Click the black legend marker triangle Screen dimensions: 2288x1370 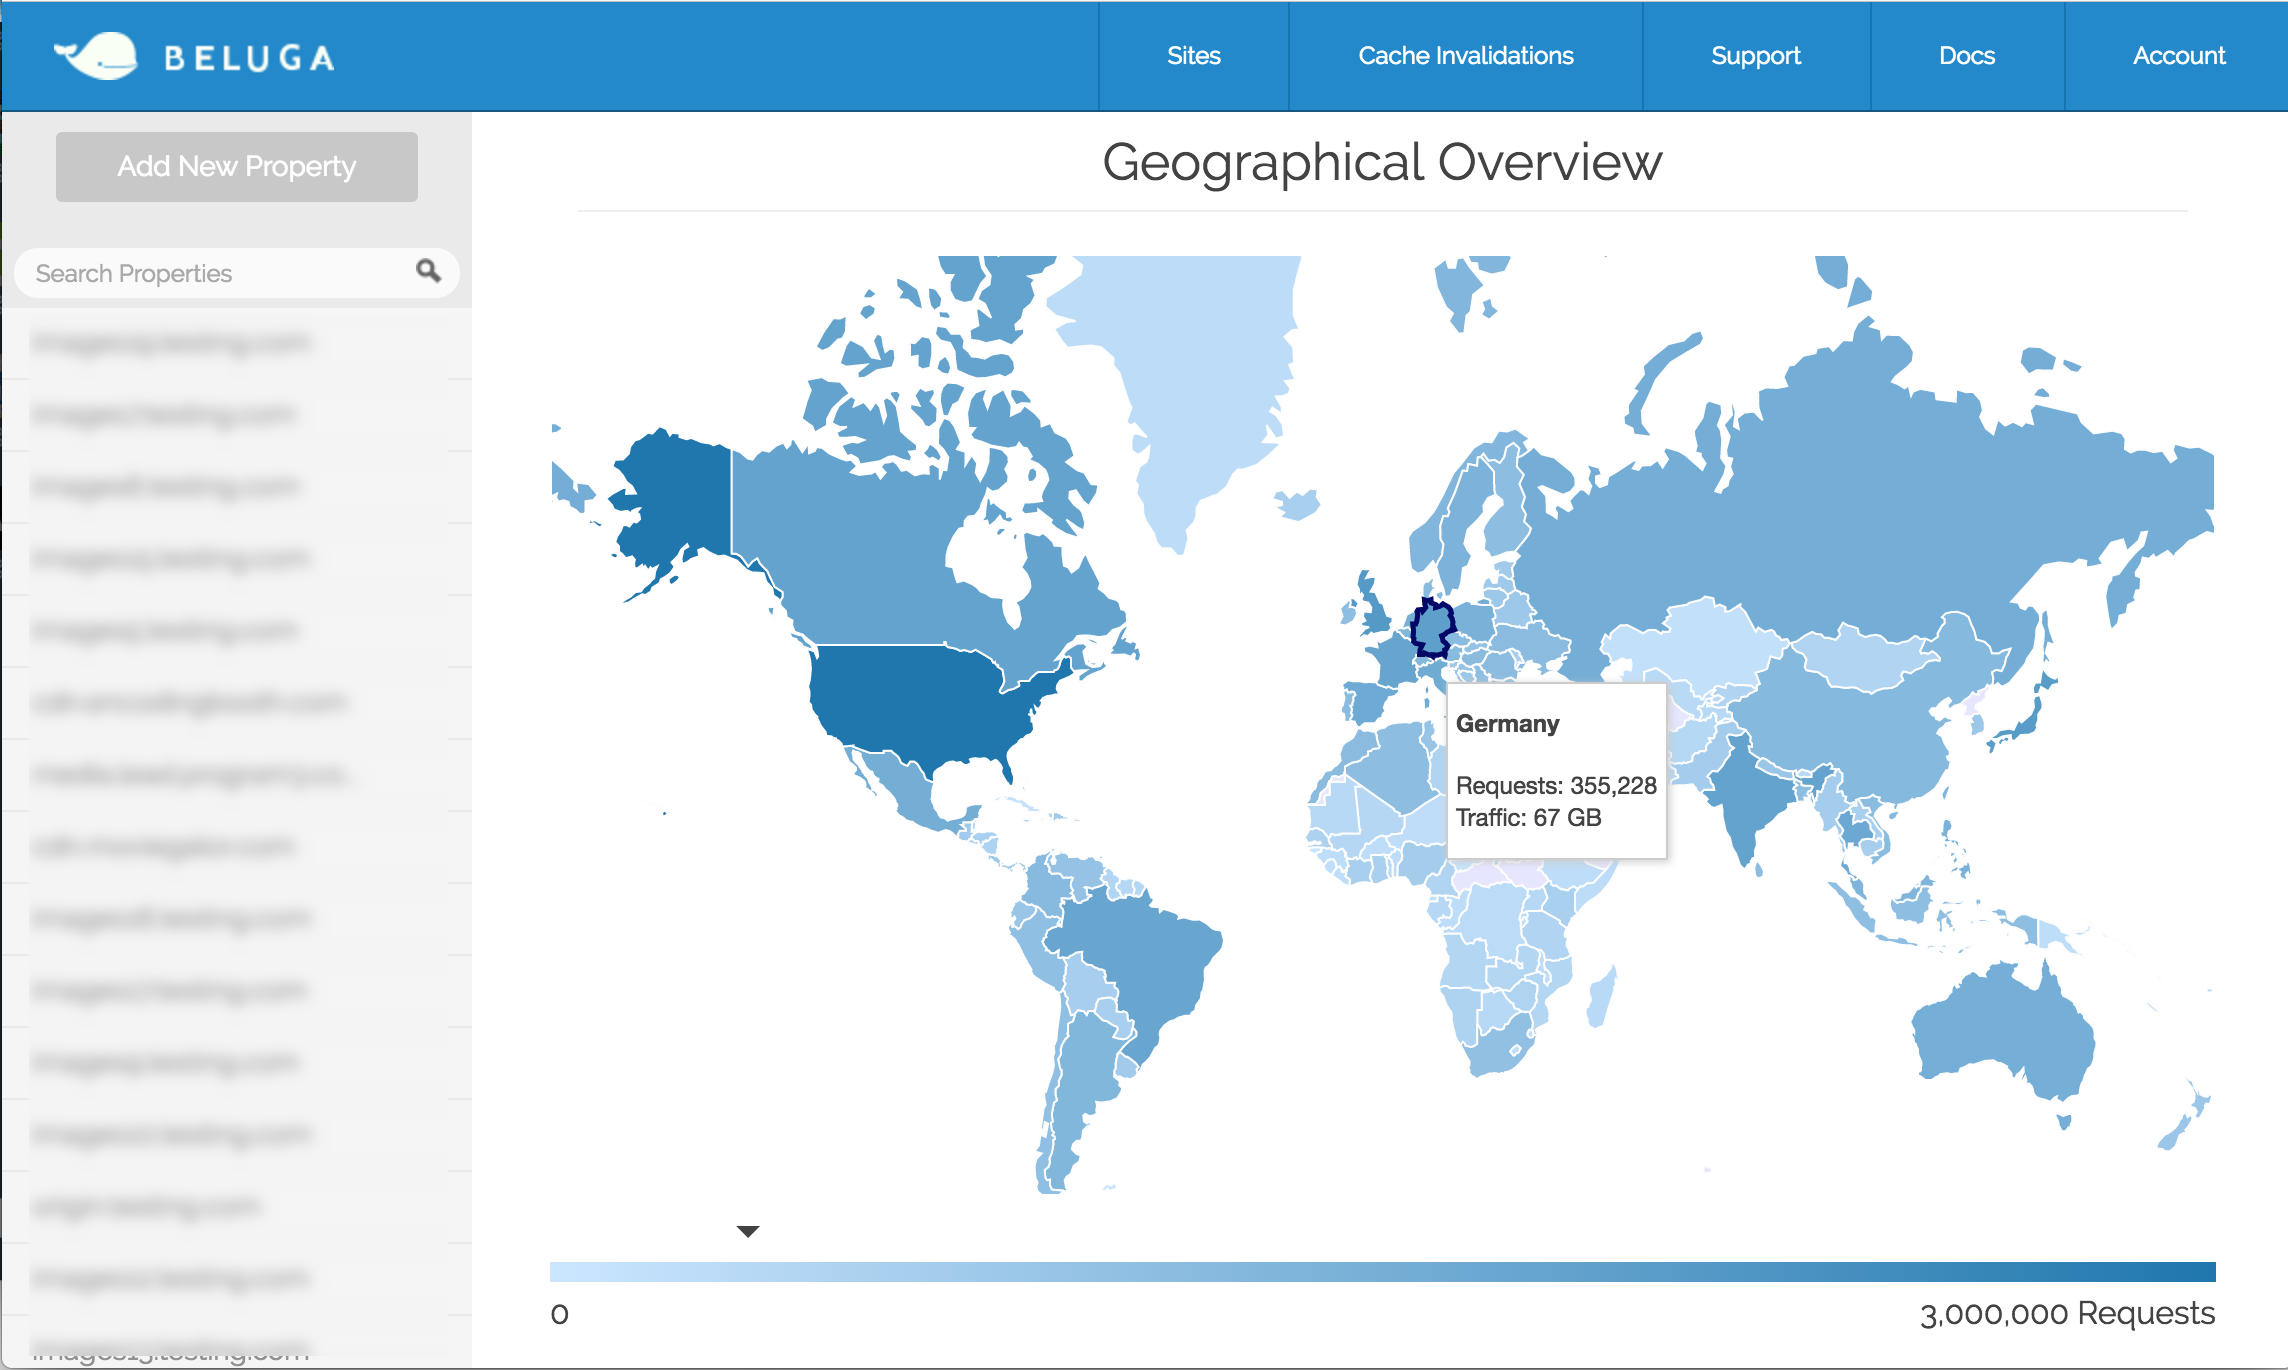click(748, 1231)
